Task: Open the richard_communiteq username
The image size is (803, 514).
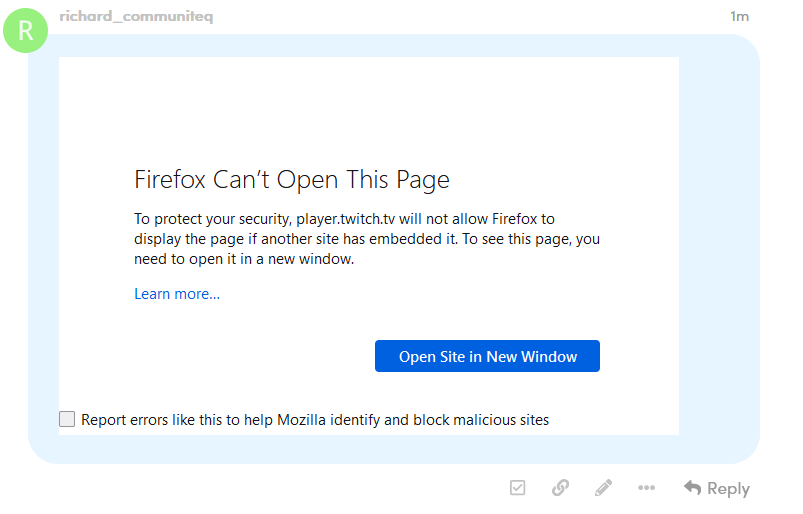Action: tap(136, 16)
